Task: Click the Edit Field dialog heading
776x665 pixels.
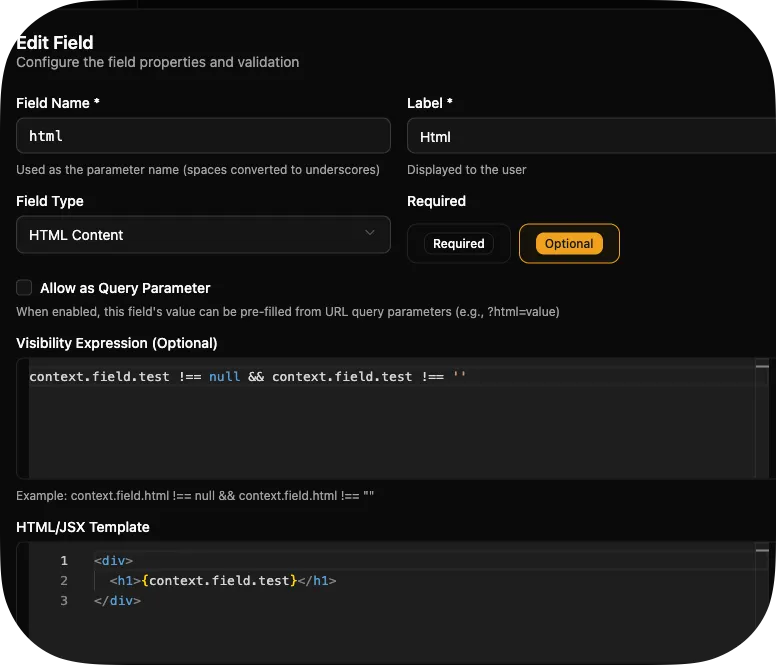Action: [x=55, y=42]
